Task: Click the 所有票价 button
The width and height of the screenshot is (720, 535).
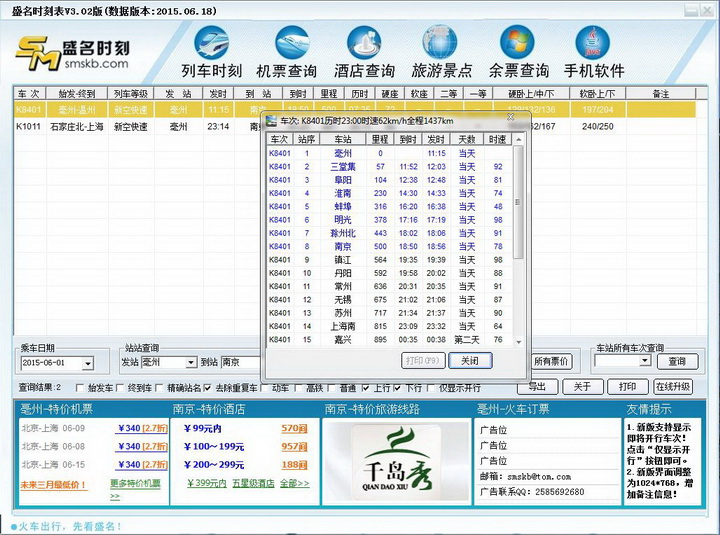Action: [551, 361]
